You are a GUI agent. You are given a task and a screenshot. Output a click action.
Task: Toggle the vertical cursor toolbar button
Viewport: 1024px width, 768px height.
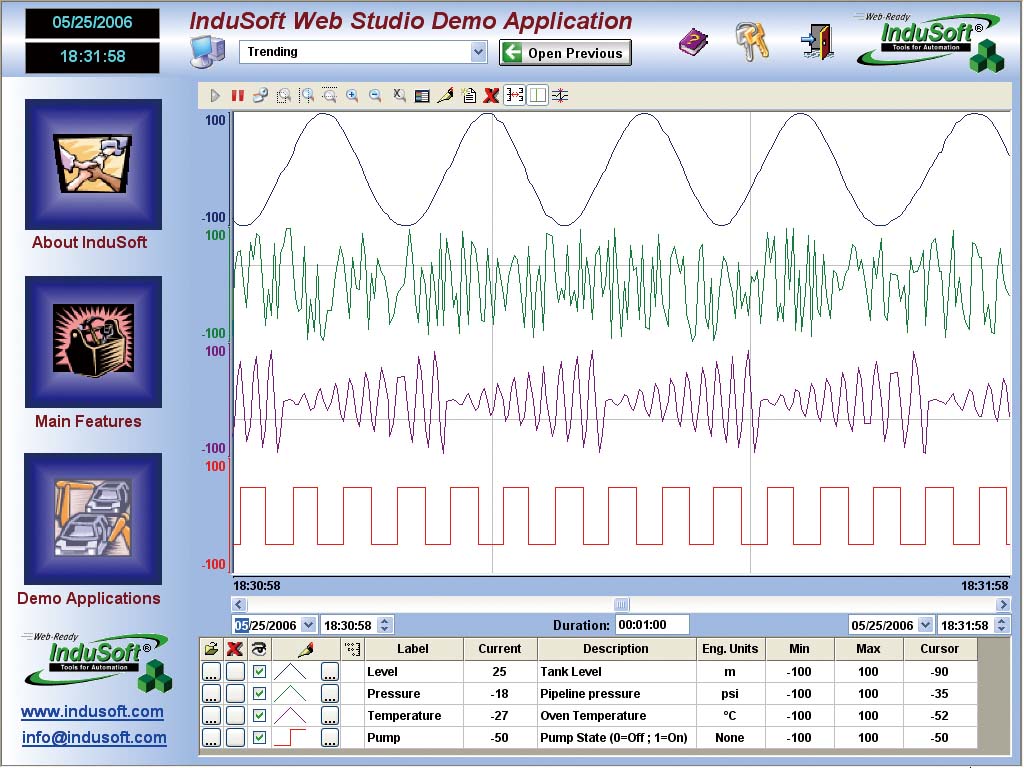(537, 96)
